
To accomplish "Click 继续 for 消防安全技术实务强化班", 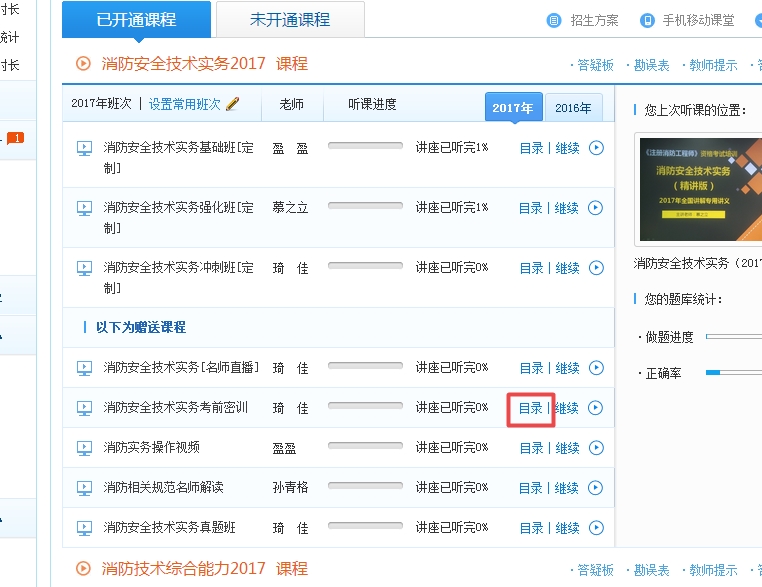I will tap(567, 208).
